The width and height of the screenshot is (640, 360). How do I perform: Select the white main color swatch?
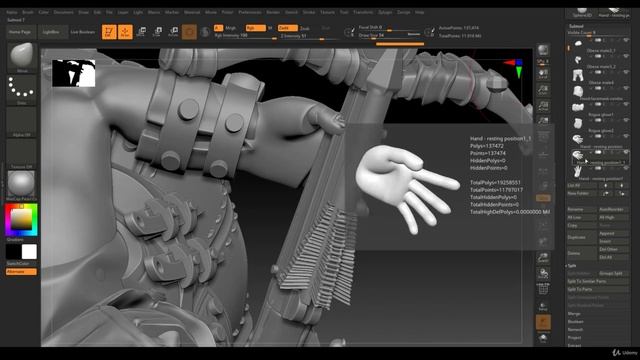click(x=29, y=252)
